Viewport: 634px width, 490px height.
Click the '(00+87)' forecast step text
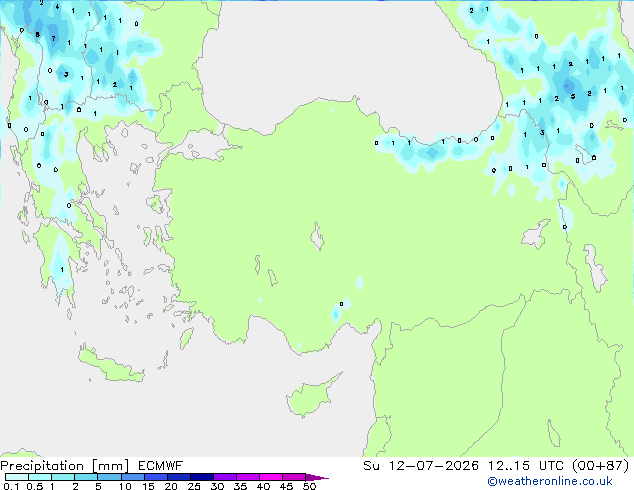tap(601, 466)
